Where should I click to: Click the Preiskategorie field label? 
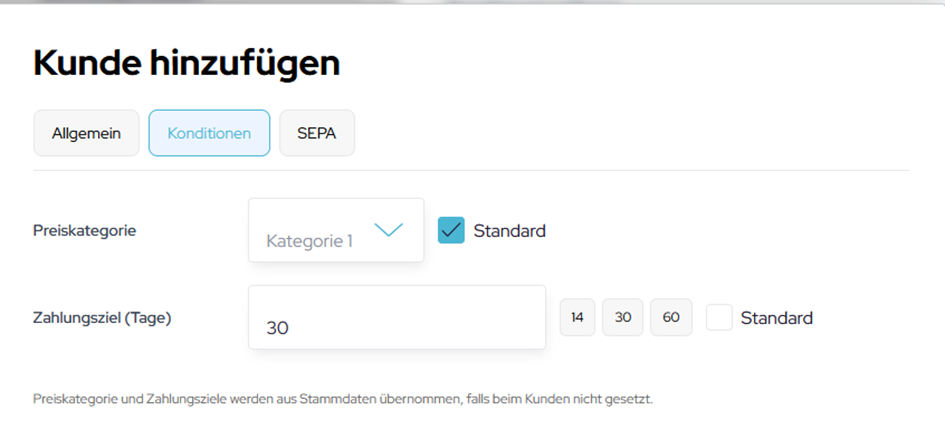coord(85,230)
